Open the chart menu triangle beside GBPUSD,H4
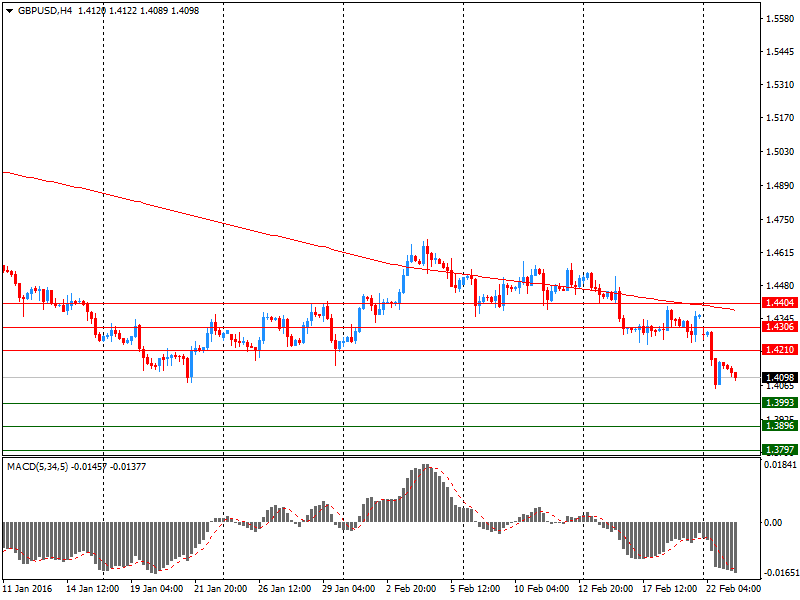Image resolution: width=800 pixels, height=600 pixels. point(9,11)
